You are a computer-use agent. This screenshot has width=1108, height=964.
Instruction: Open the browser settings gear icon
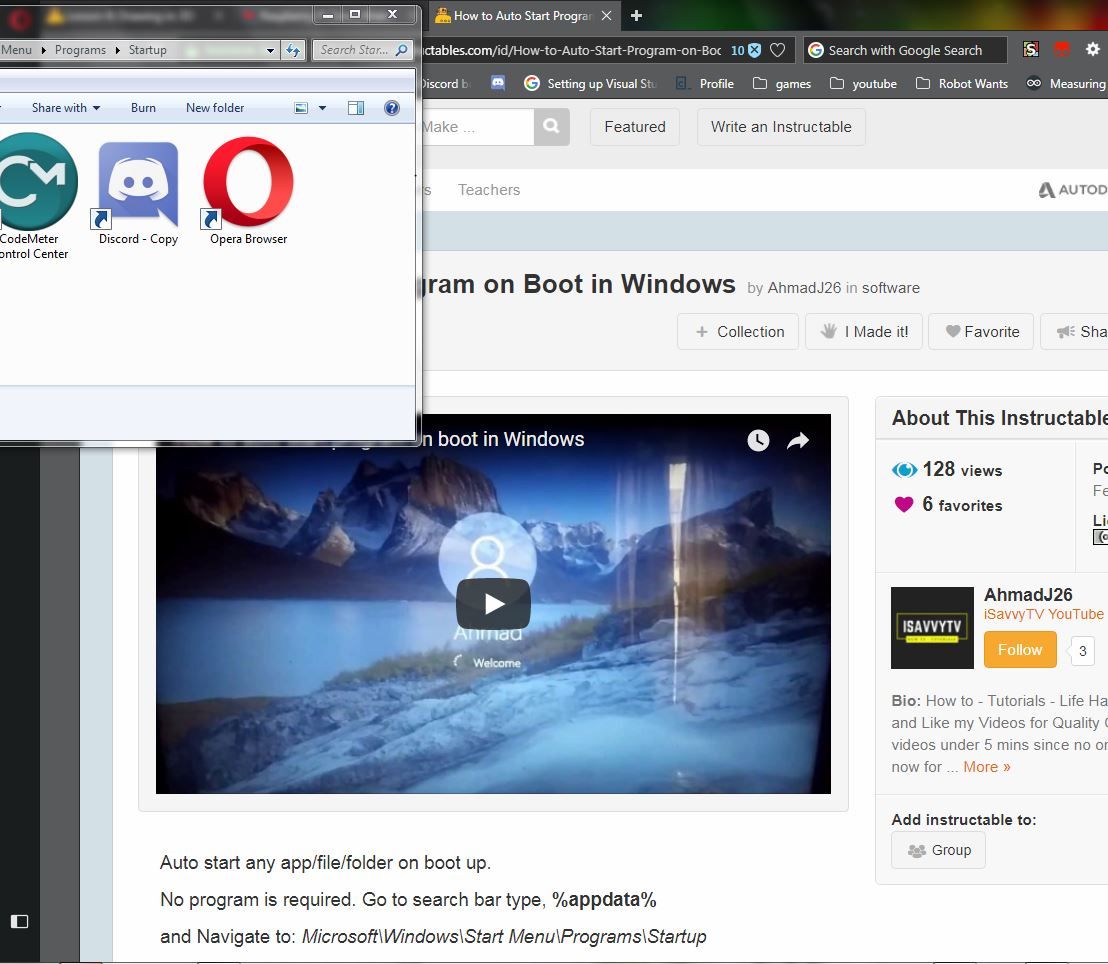(1093, 48)
